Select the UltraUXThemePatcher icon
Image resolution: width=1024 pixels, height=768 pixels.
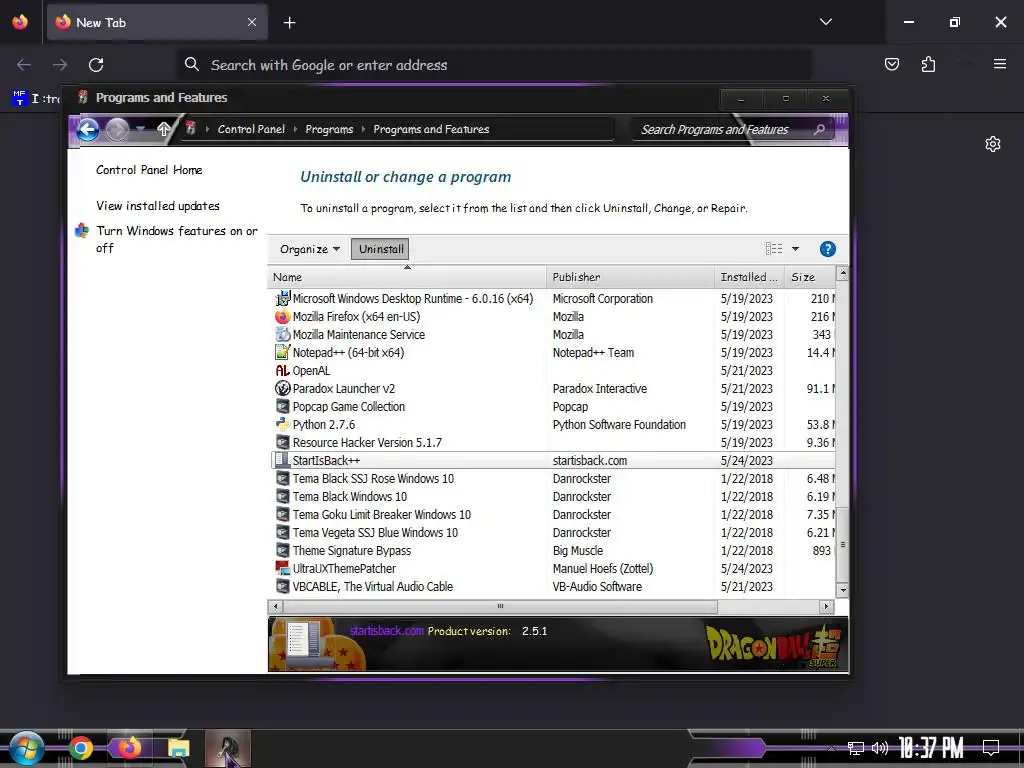(x=282, y=568)
